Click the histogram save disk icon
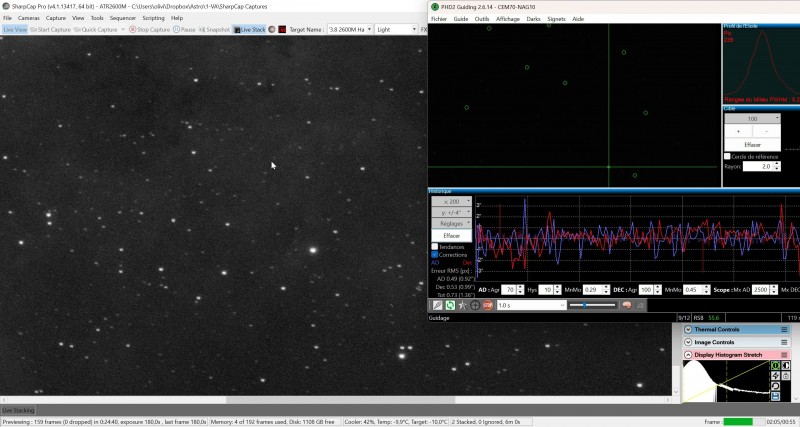The image size is (800, 427). coord(776,396)
